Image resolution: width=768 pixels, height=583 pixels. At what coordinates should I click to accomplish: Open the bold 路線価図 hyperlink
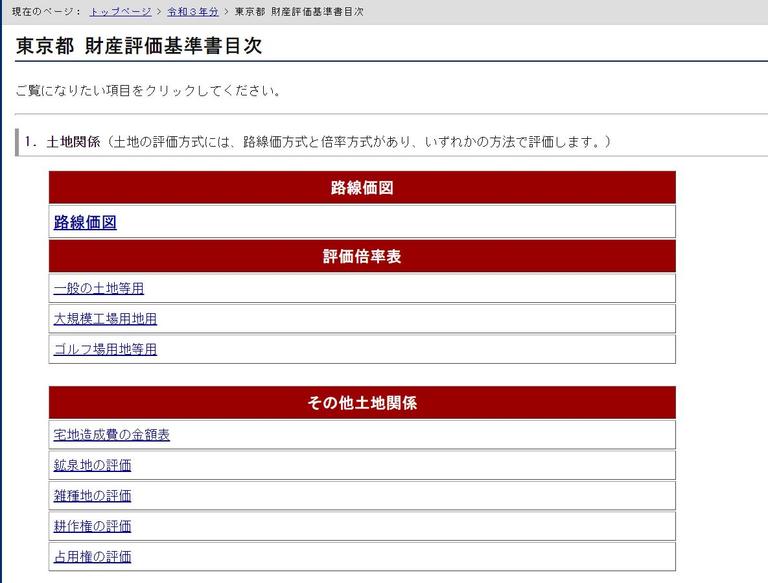85,222
